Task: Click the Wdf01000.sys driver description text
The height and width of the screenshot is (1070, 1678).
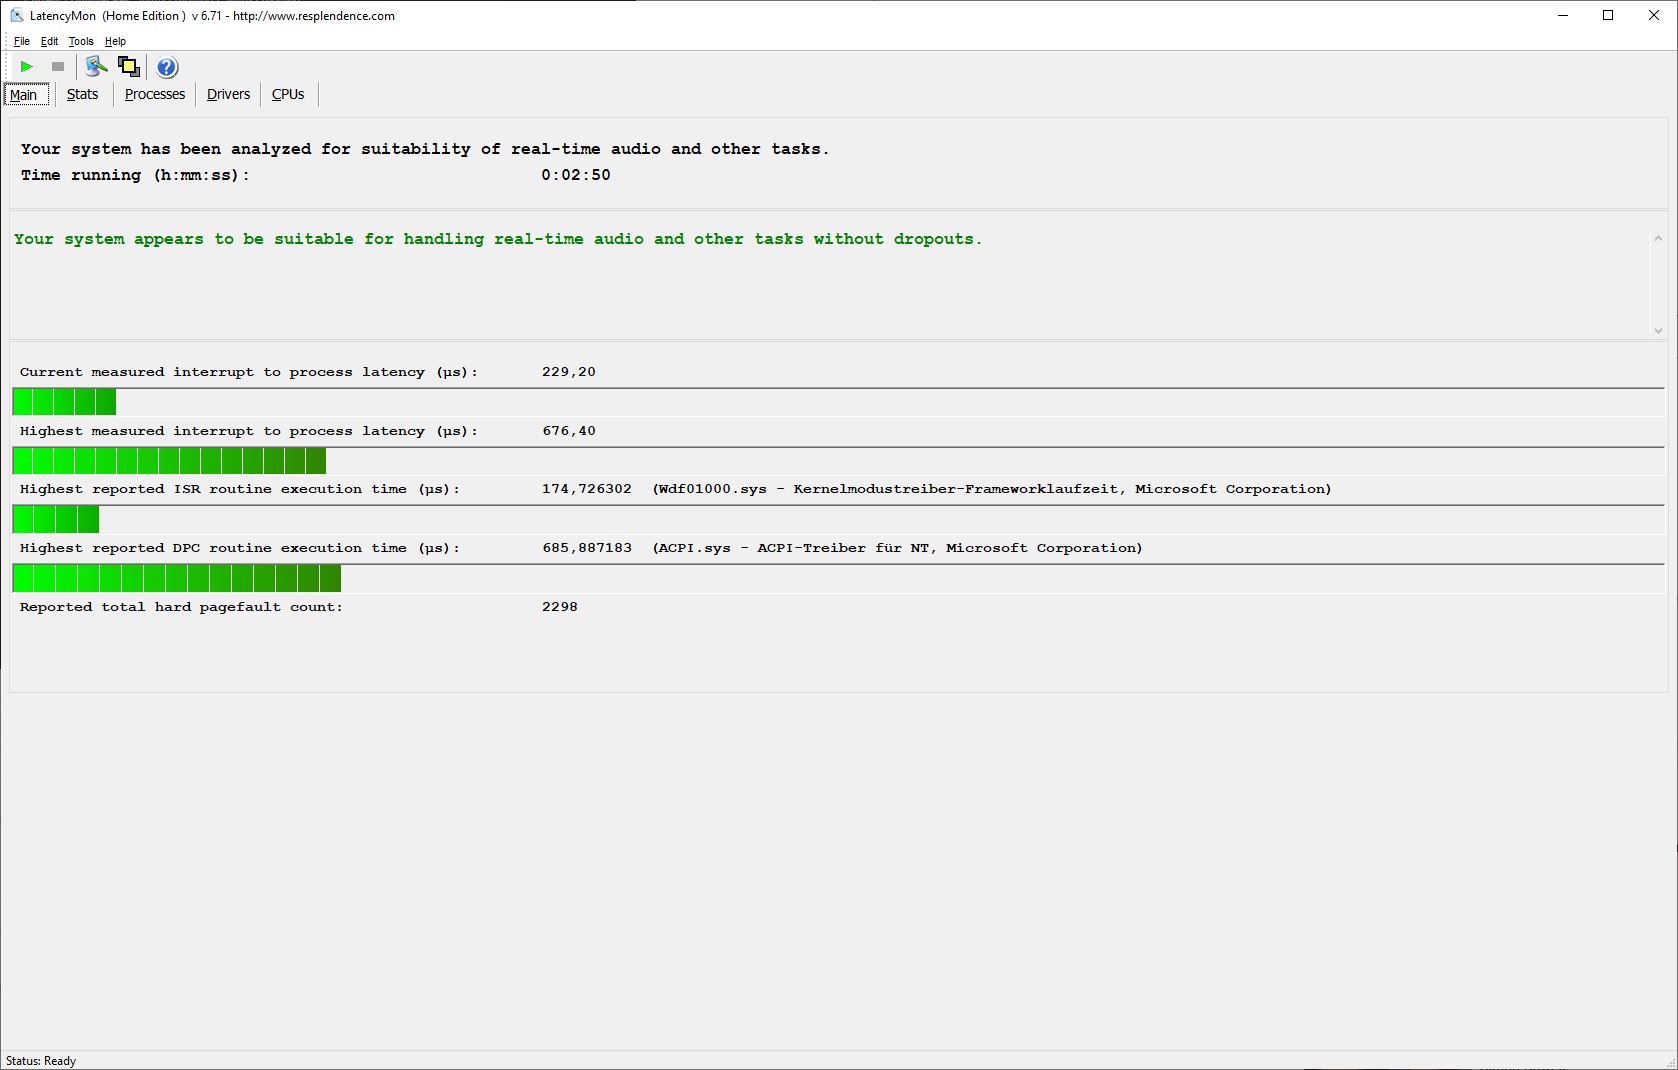Action: pyautogui.click(x=992, y=489)
